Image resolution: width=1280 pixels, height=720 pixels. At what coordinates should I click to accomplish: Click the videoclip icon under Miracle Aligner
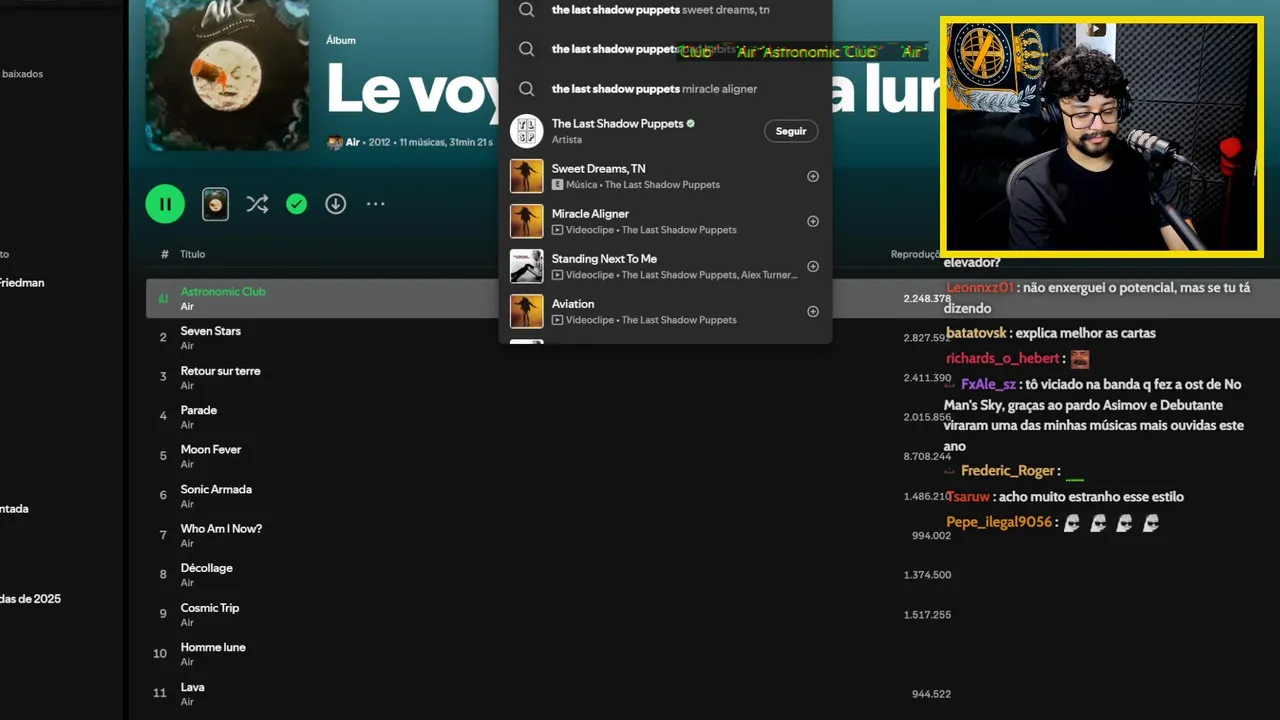coord(557,230)
